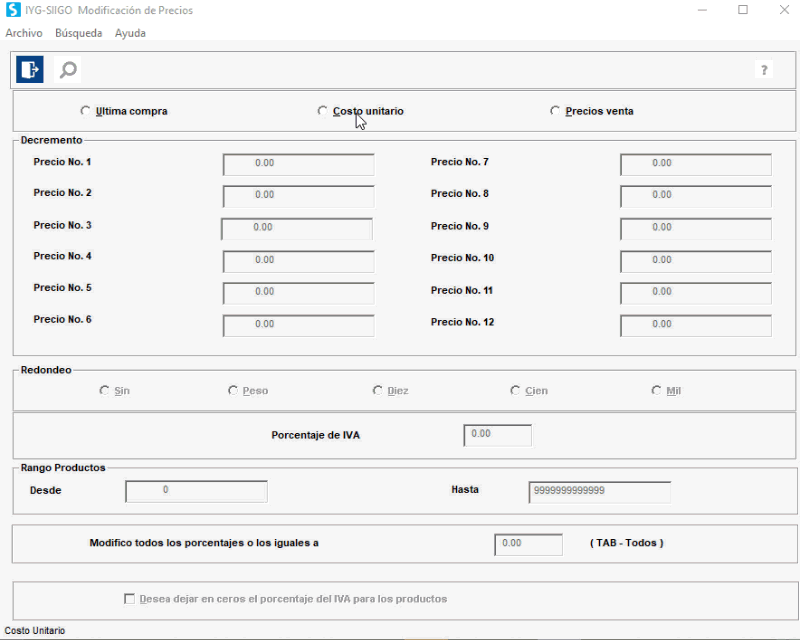Click the Precio No. 12 input field
This screenshot has height=640, width=800.
[695, 326]
